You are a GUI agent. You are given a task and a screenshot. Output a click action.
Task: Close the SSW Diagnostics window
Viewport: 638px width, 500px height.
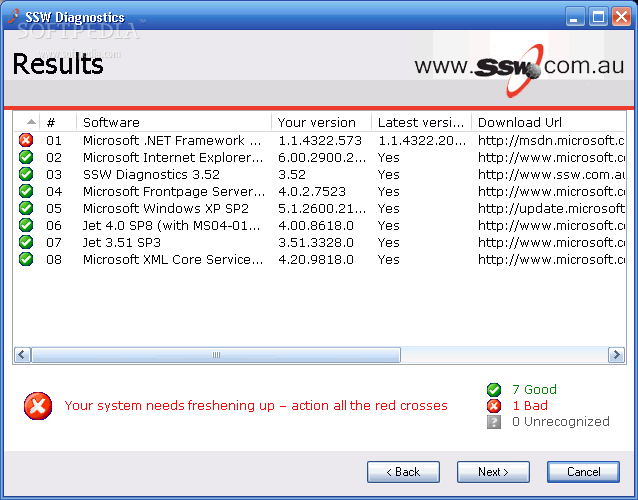[x=621, y=17]
